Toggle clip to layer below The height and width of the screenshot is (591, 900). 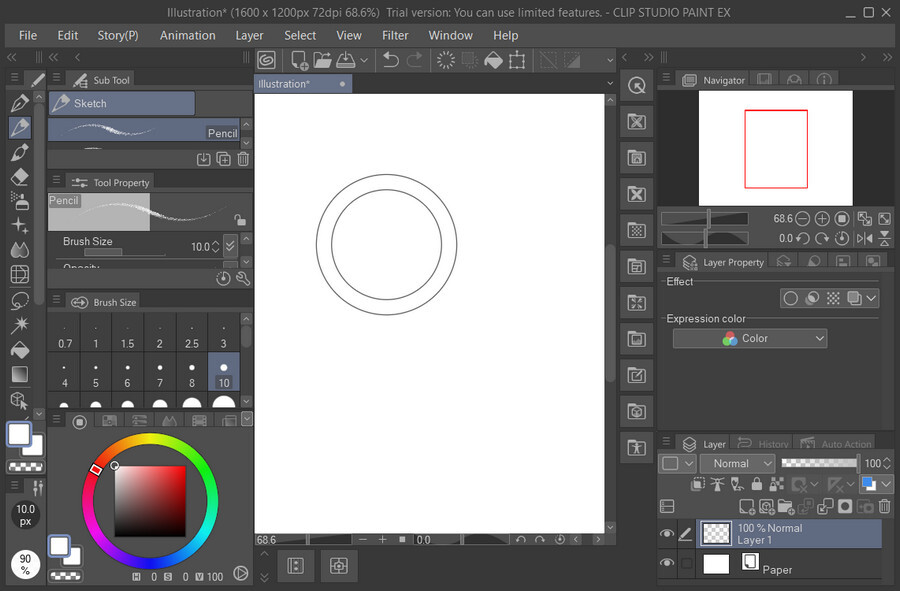697,484
